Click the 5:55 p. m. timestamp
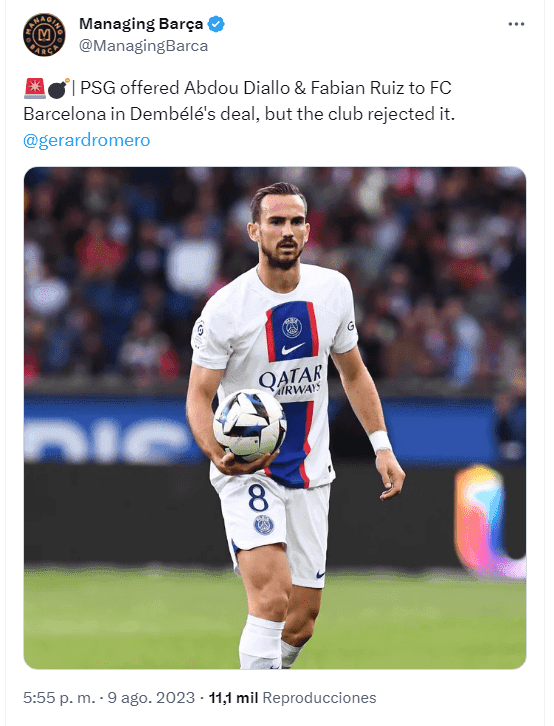 pos(59,697)
